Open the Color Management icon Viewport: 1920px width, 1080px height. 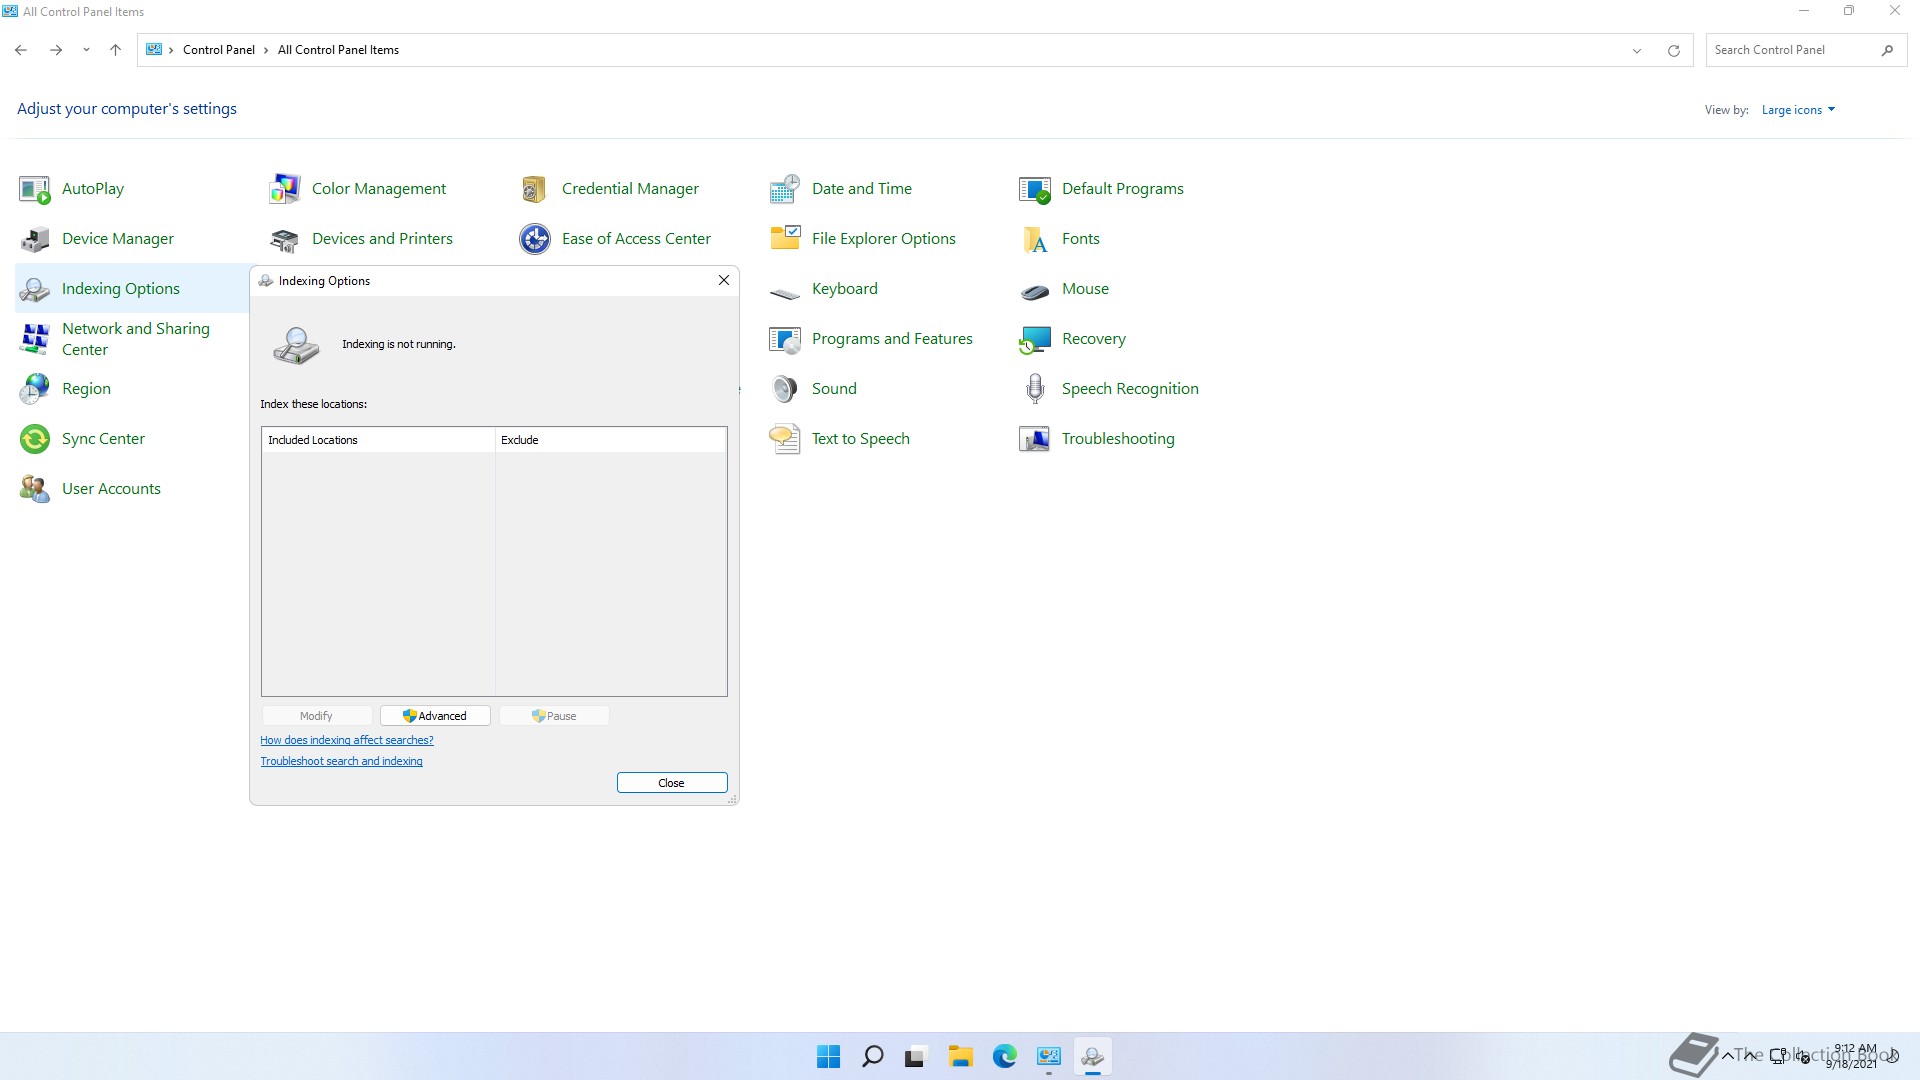(285, 189)
